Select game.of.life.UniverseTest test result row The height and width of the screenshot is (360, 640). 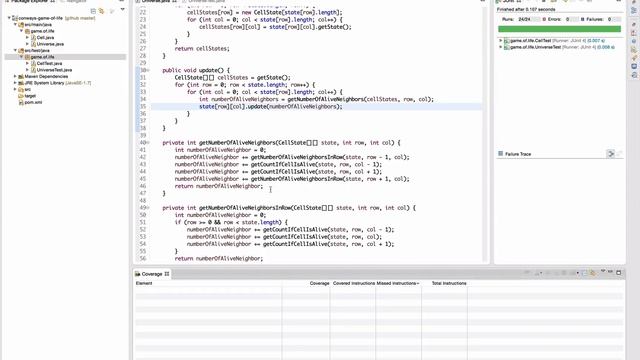pyautogui.click(x=559, y=47)
